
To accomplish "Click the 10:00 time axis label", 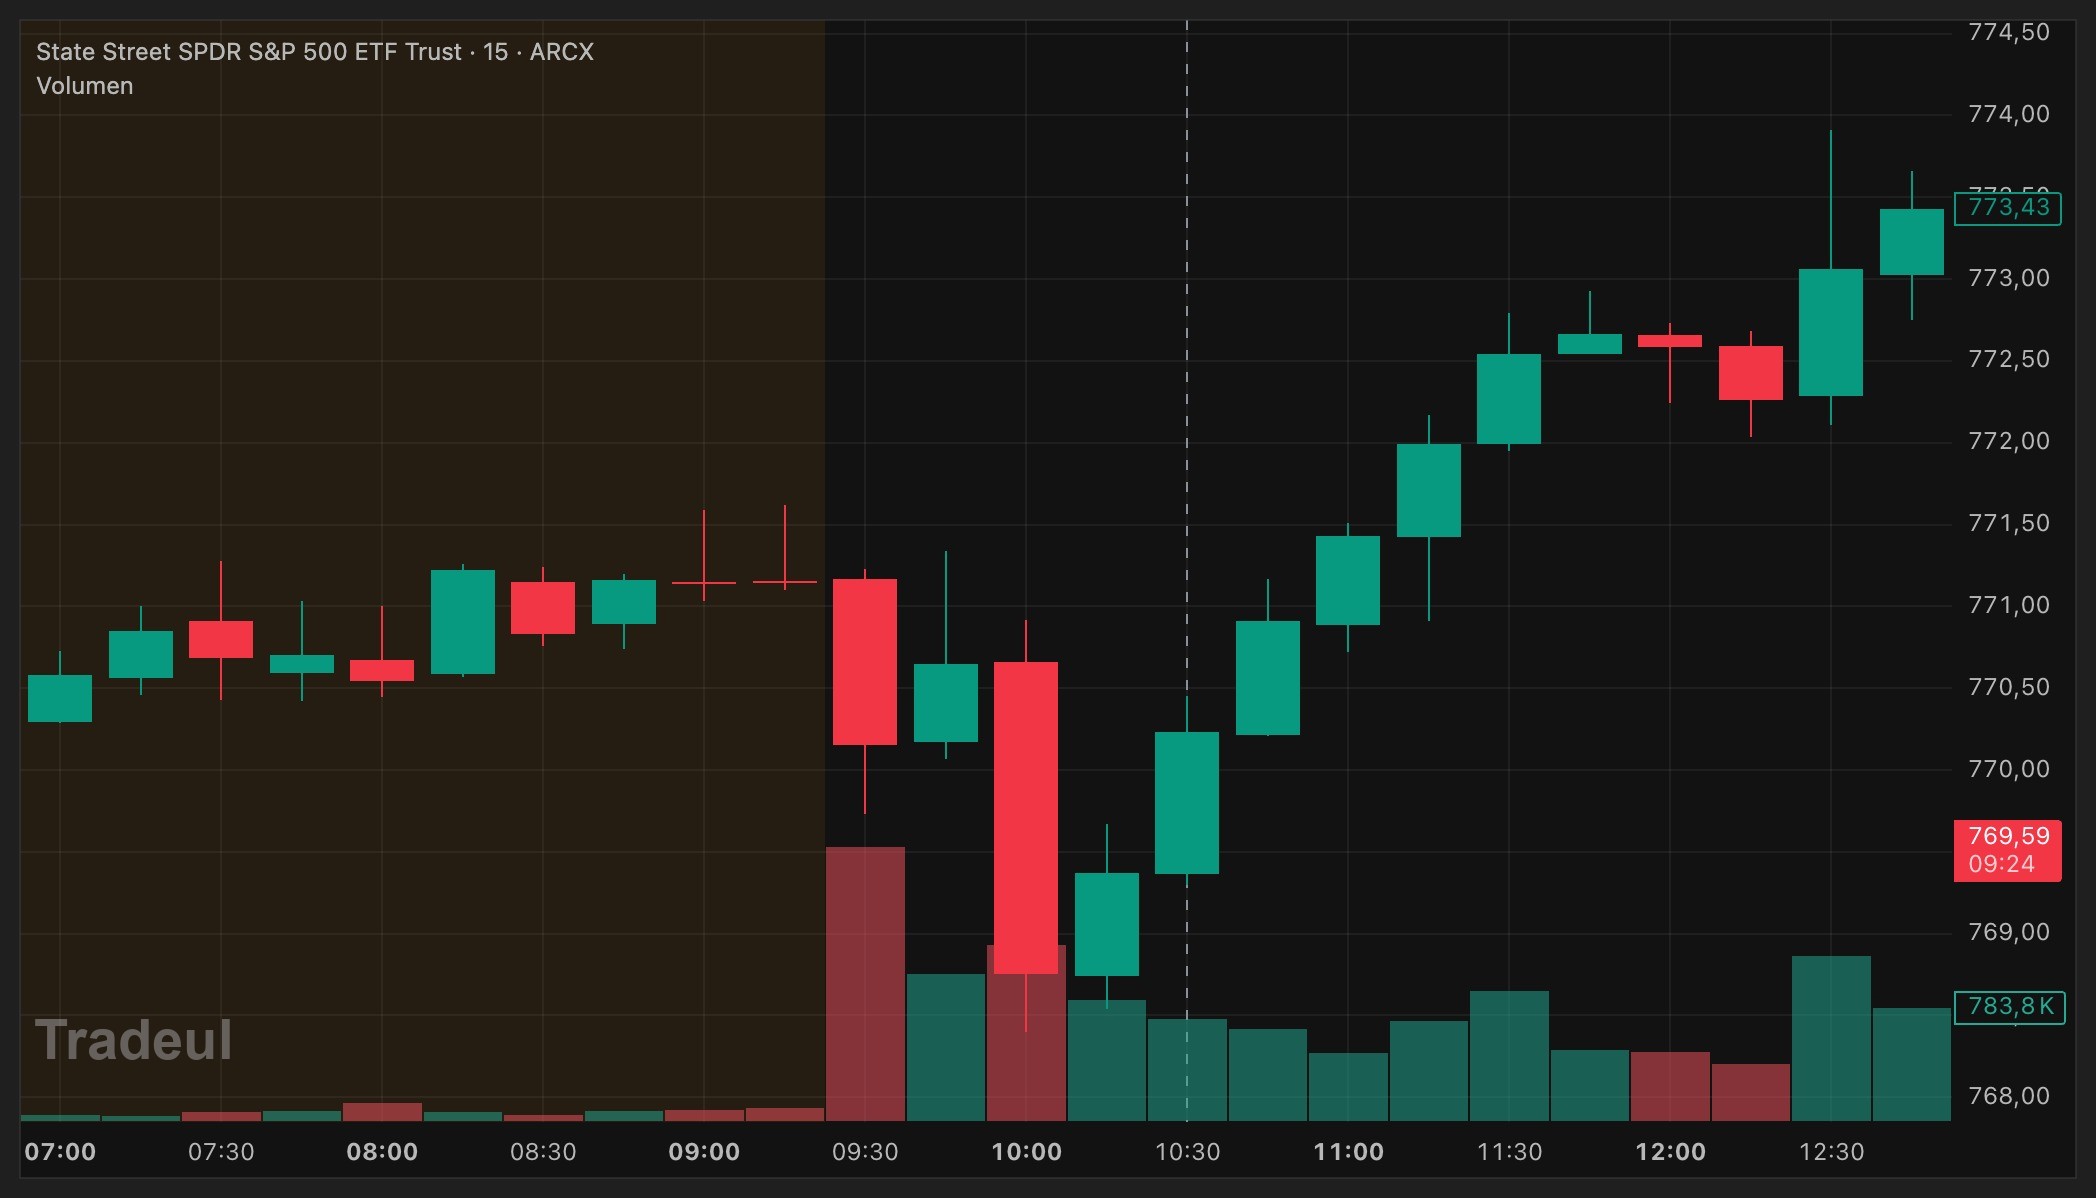I will pyautogui.click(x=1026, y=1152).
